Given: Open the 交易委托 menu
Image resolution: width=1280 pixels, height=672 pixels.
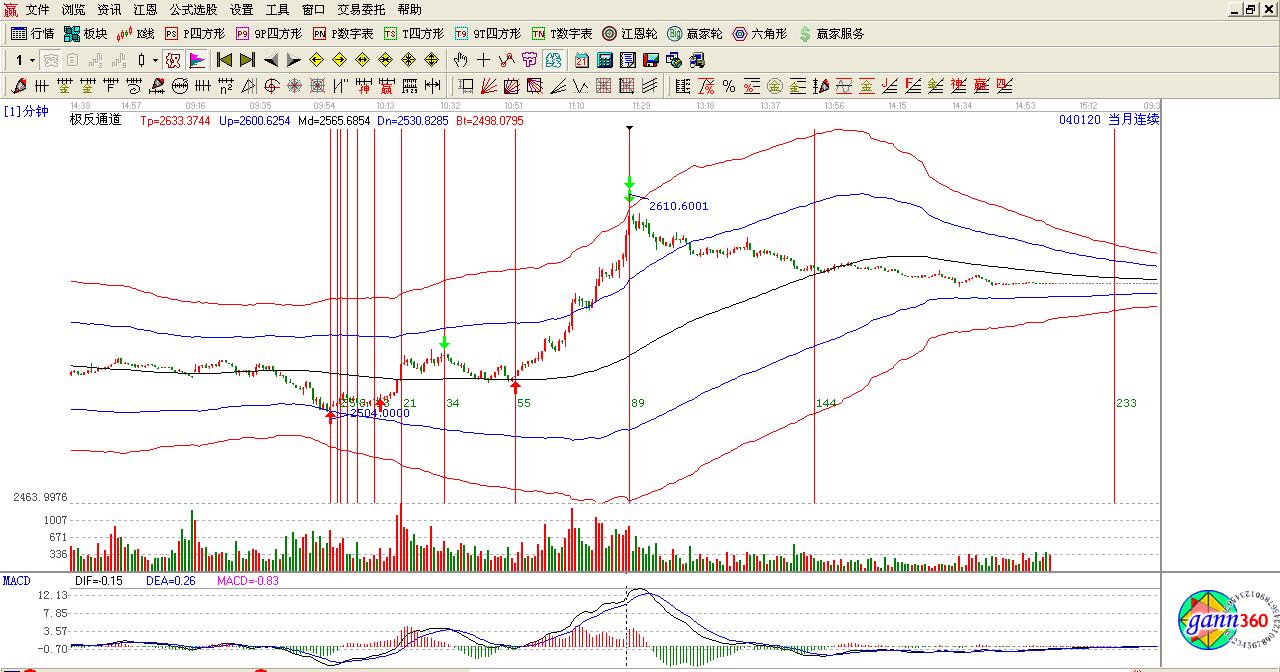Looking at the screenshot, I should coord(361,10).
